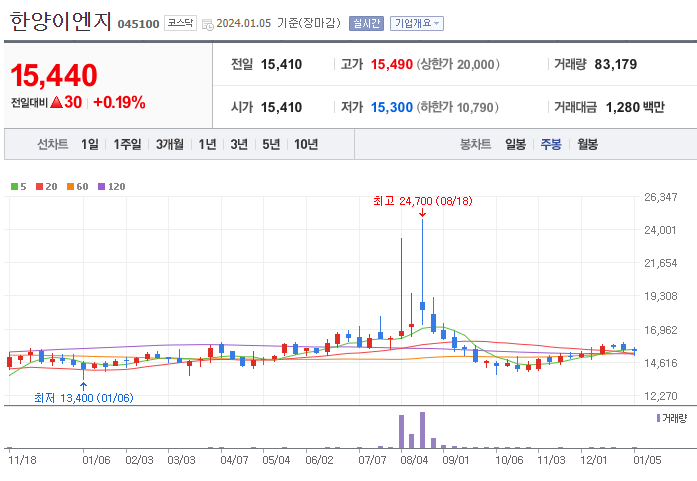Select the 1주일 line chart period

tap(127, 144)
